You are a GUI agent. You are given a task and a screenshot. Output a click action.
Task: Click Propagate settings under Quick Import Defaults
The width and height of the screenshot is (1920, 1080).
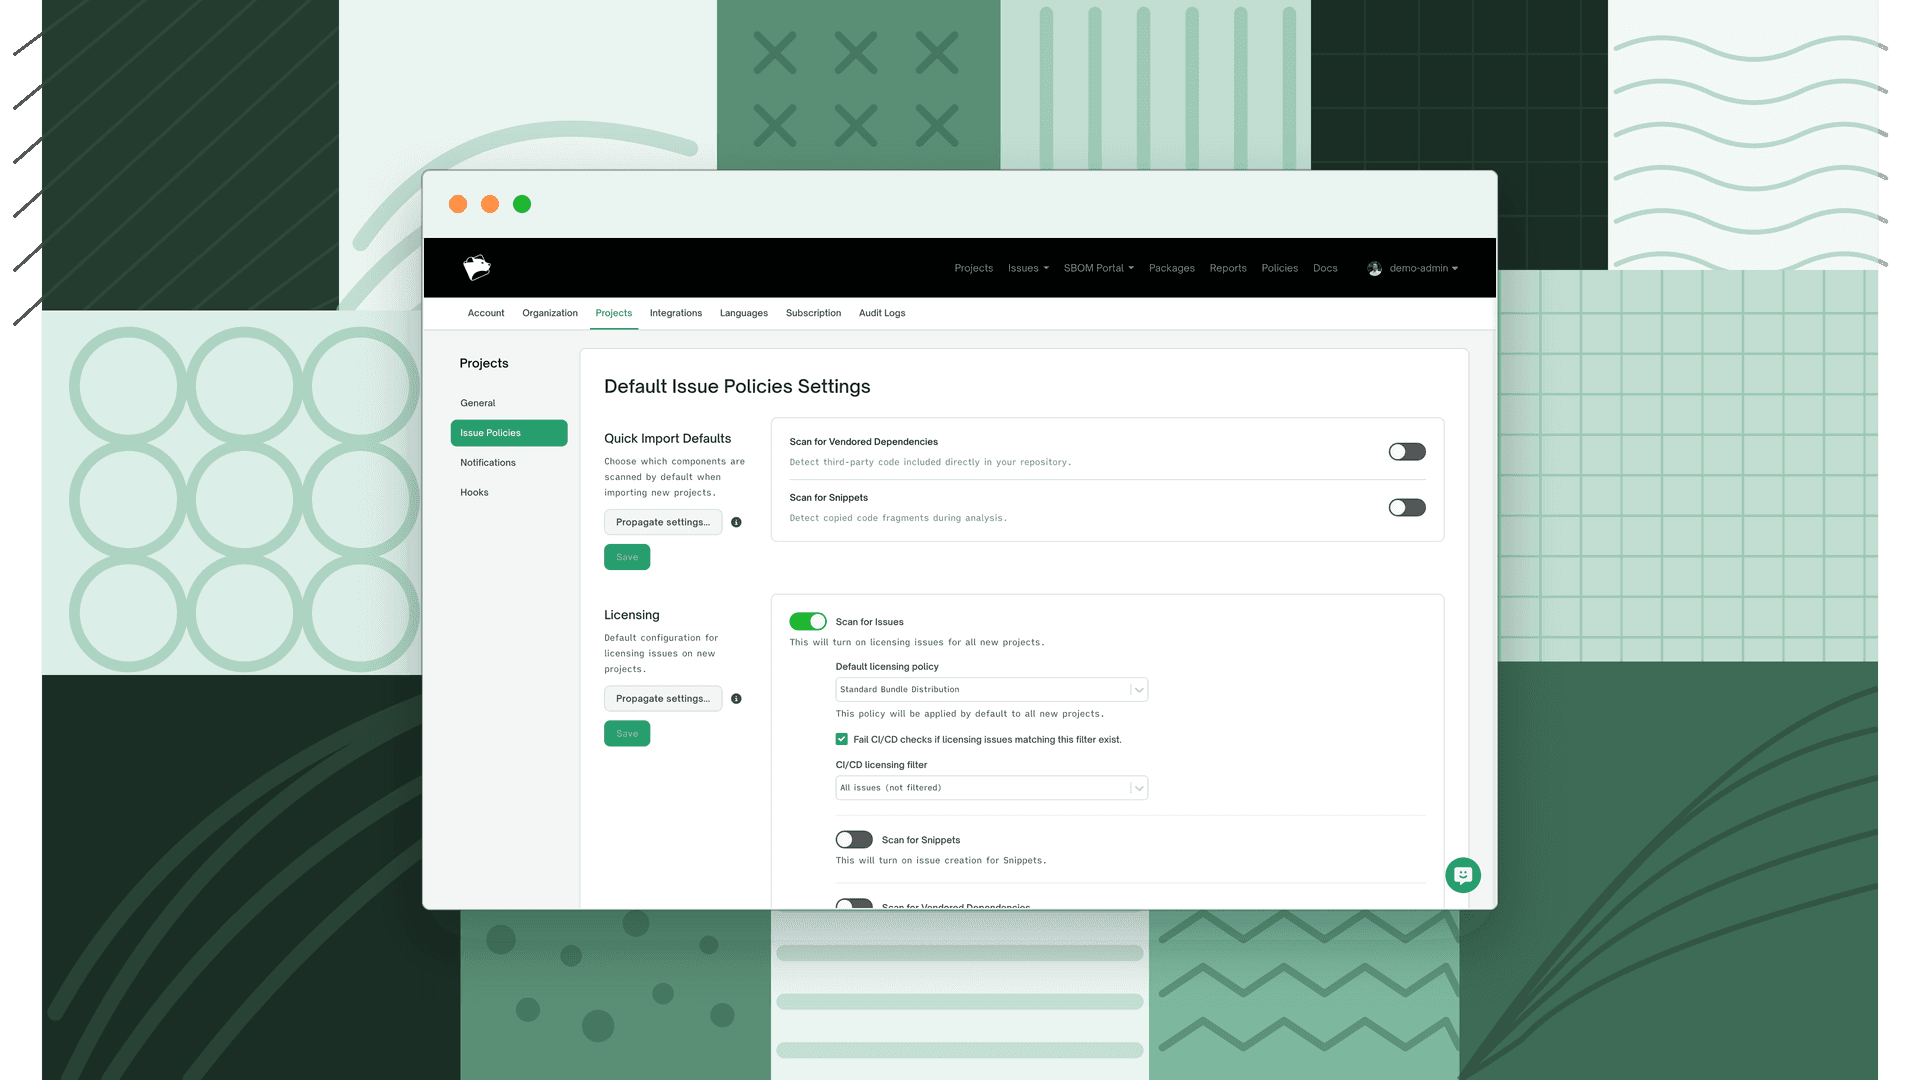tap(663, 522)
